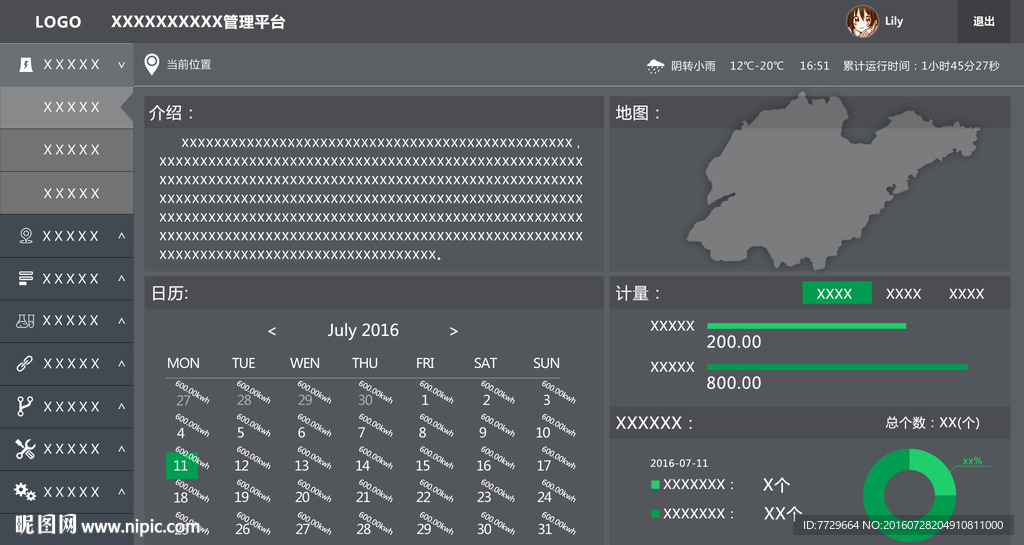Screen dimensions: 1024x545
Task: Click the location pin icon beside 当前位置
Action: click(x=152, y=65)
